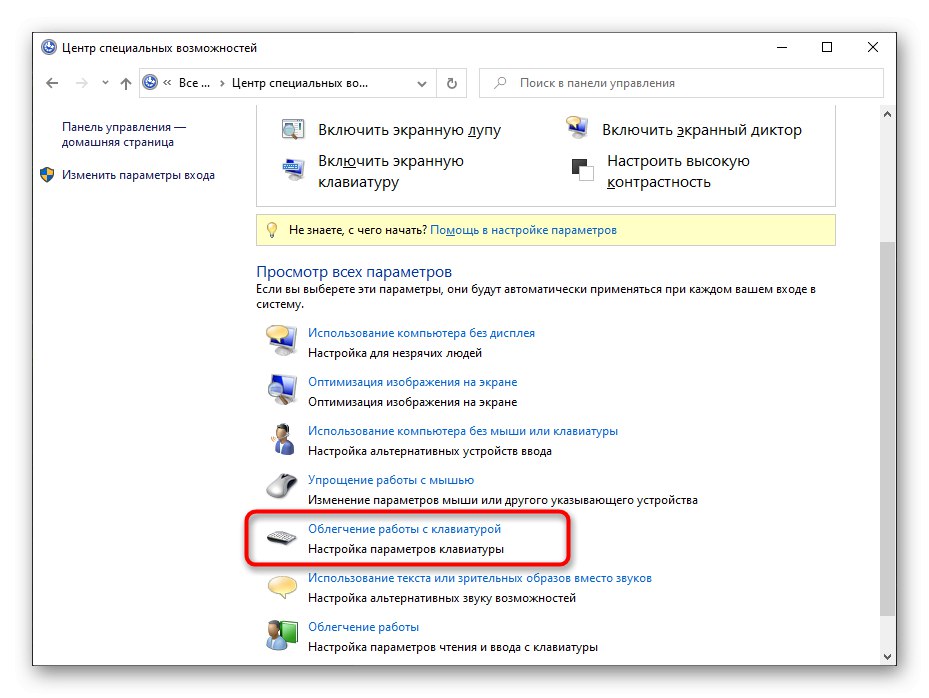The image size is (929, 698).
Task: Click 'Включить экранную лупу' text
Action: click(x=409, y=130)
